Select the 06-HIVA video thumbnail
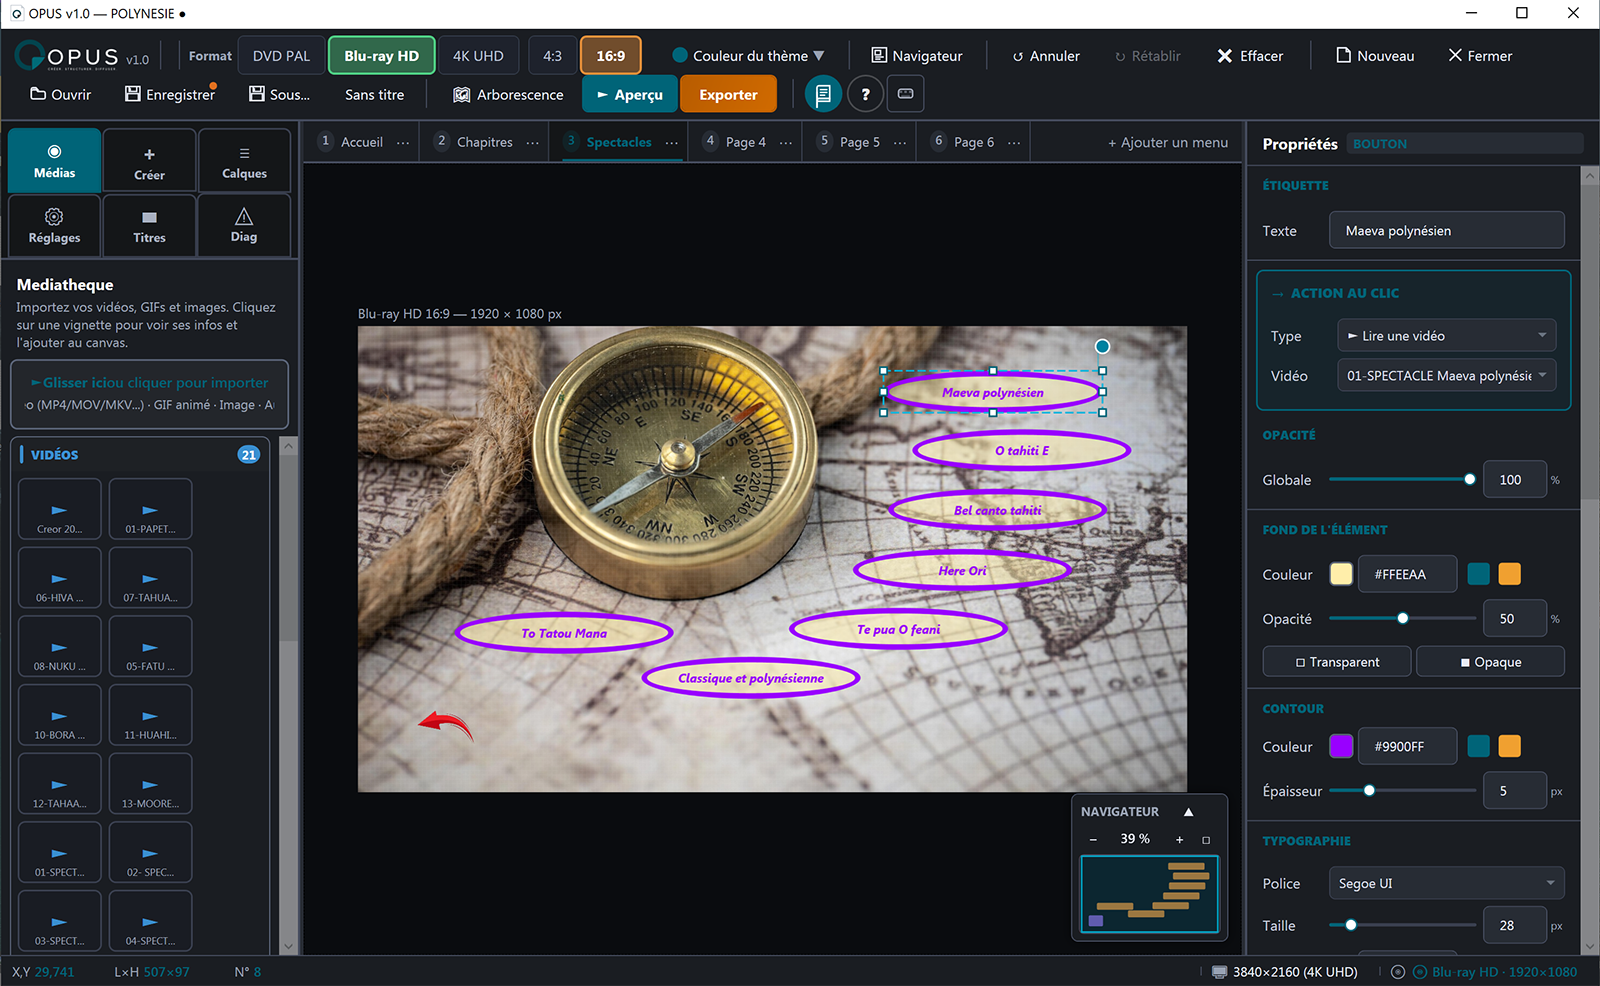The image size is (1600, 986). tap(59, 577)
